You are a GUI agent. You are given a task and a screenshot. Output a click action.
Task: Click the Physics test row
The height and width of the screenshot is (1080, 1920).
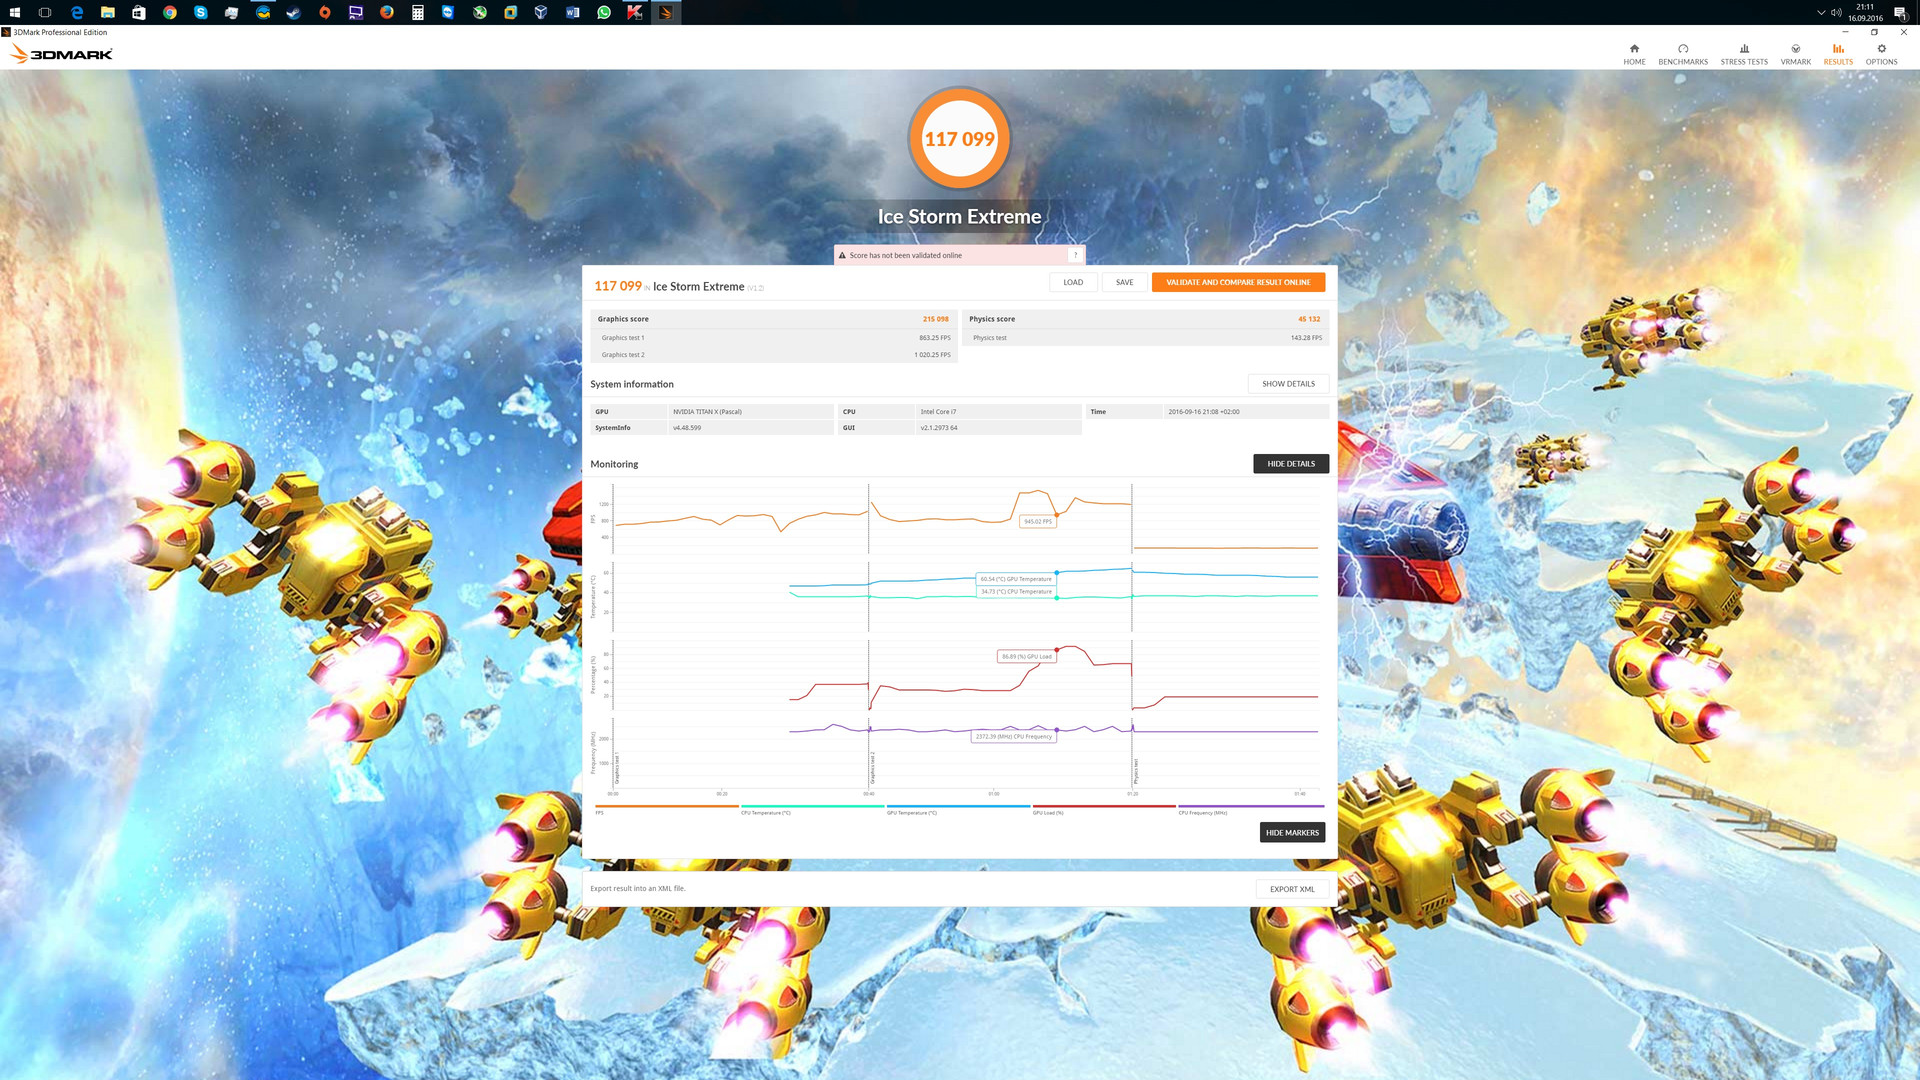(1146, 338)
